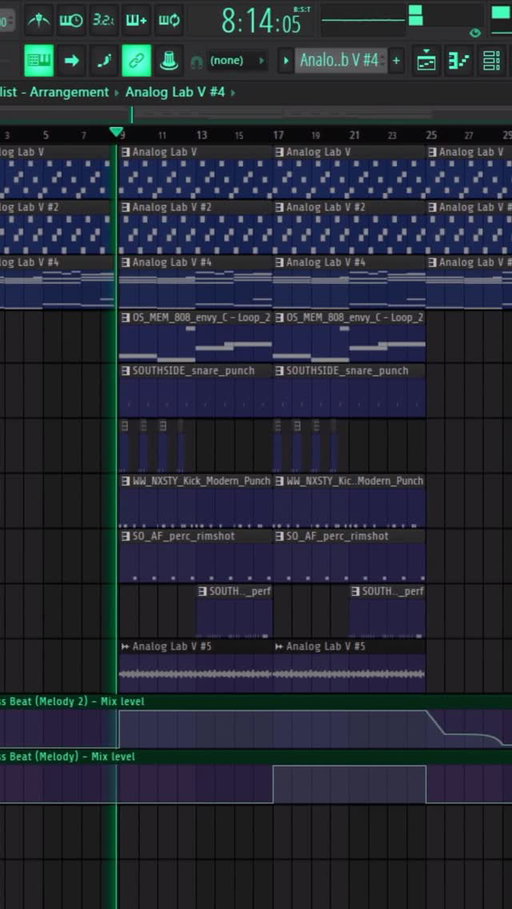Toggle loop recording
This screenshot has width=512, height=909.
pyautogui.click(x=169, y=20)
